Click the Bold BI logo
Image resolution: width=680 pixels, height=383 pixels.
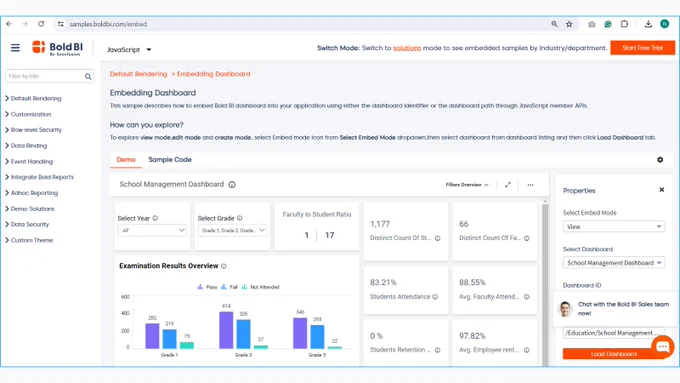point(57,48)
